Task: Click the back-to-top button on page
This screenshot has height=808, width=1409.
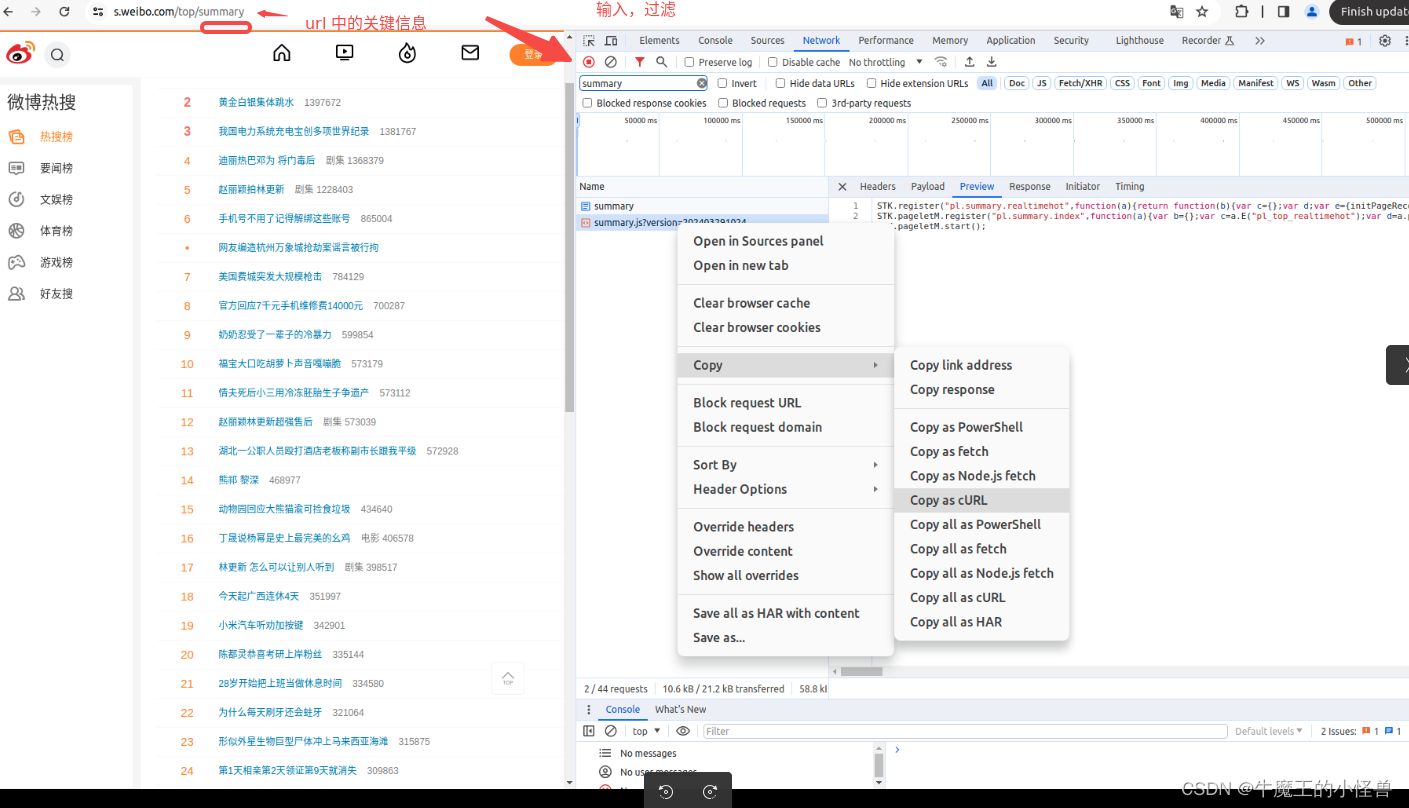Action: click(x=508, y=679)
